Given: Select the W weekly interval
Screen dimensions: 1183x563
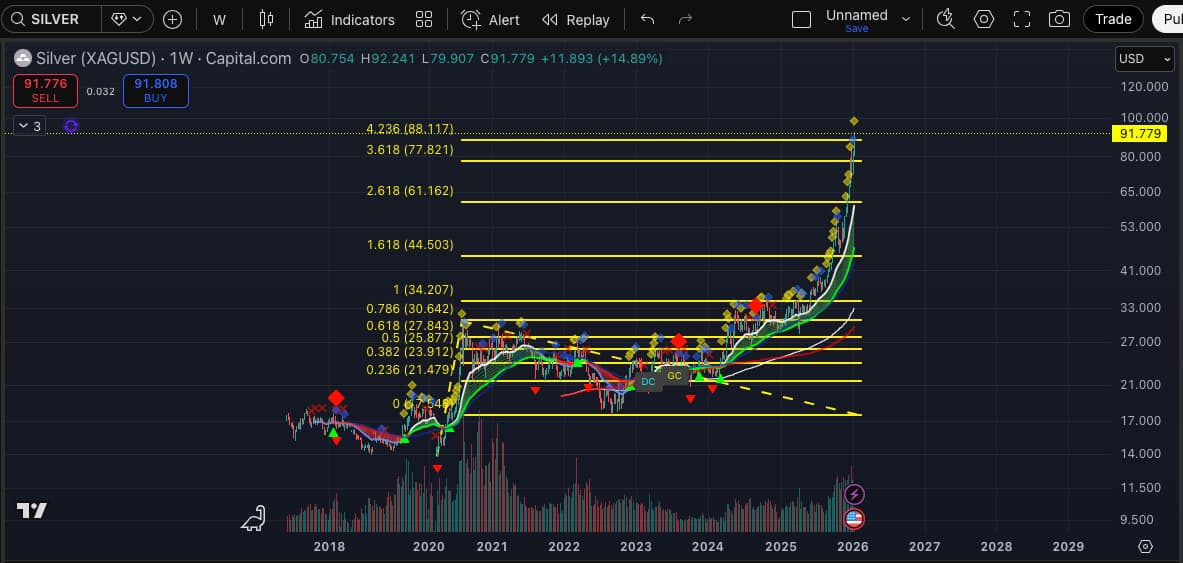Looking at the screenshot, I should [x=219, y=19].
